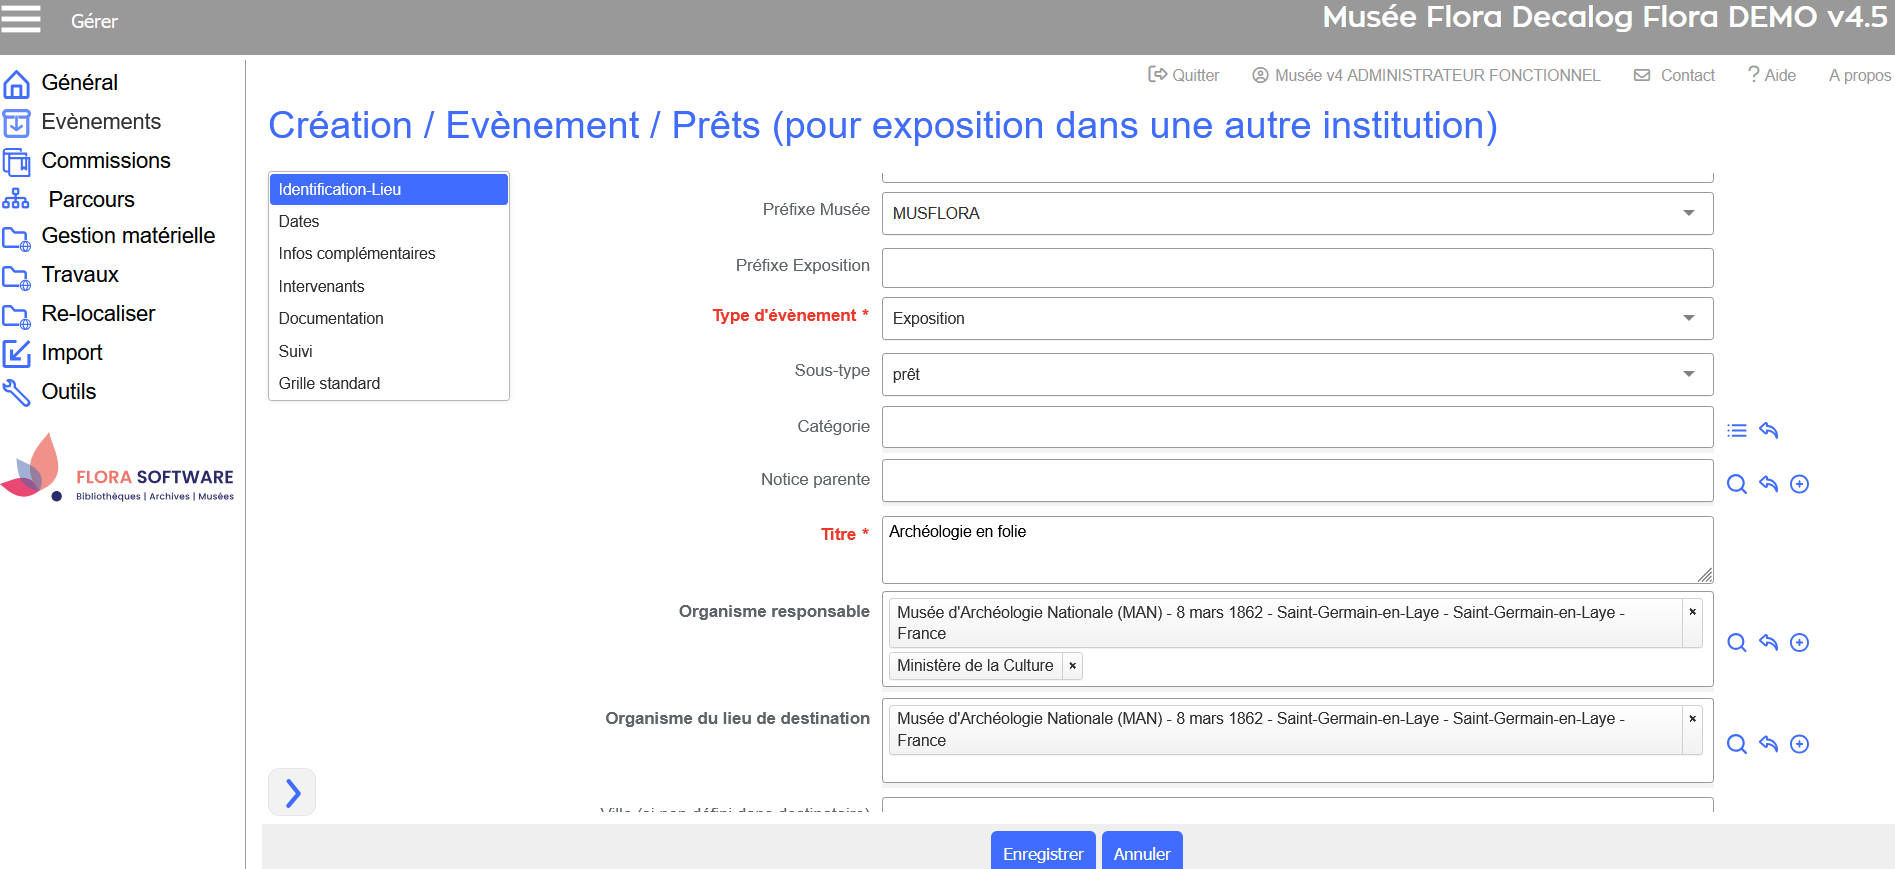Click the undo arrow beside Organisme du lieu de destination
The height and width of the screenshot is (869, 1895).
pyautogui.click(x=1768, y=744)
